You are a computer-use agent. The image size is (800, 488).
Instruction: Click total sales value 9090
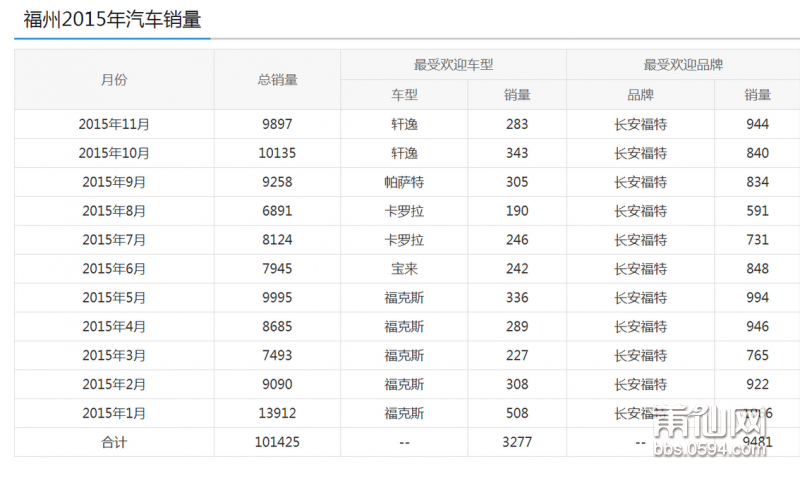coord(277,384)
